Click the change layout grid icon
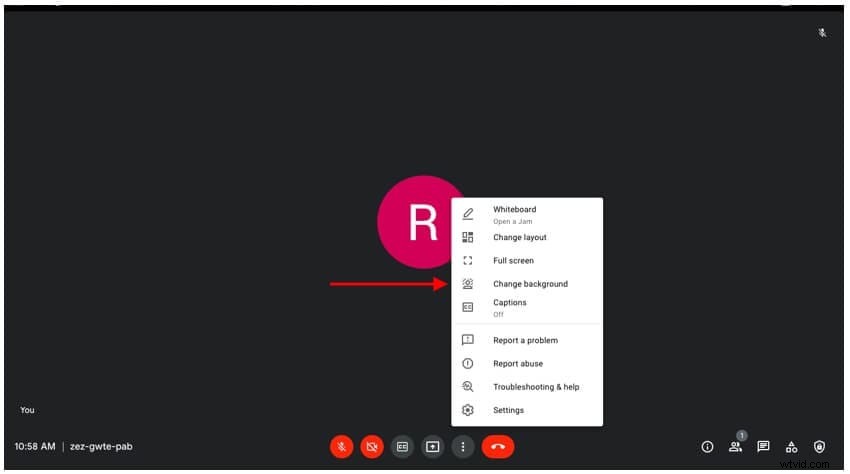The width and height of the screenshot is (850, 474). (468, 238)
